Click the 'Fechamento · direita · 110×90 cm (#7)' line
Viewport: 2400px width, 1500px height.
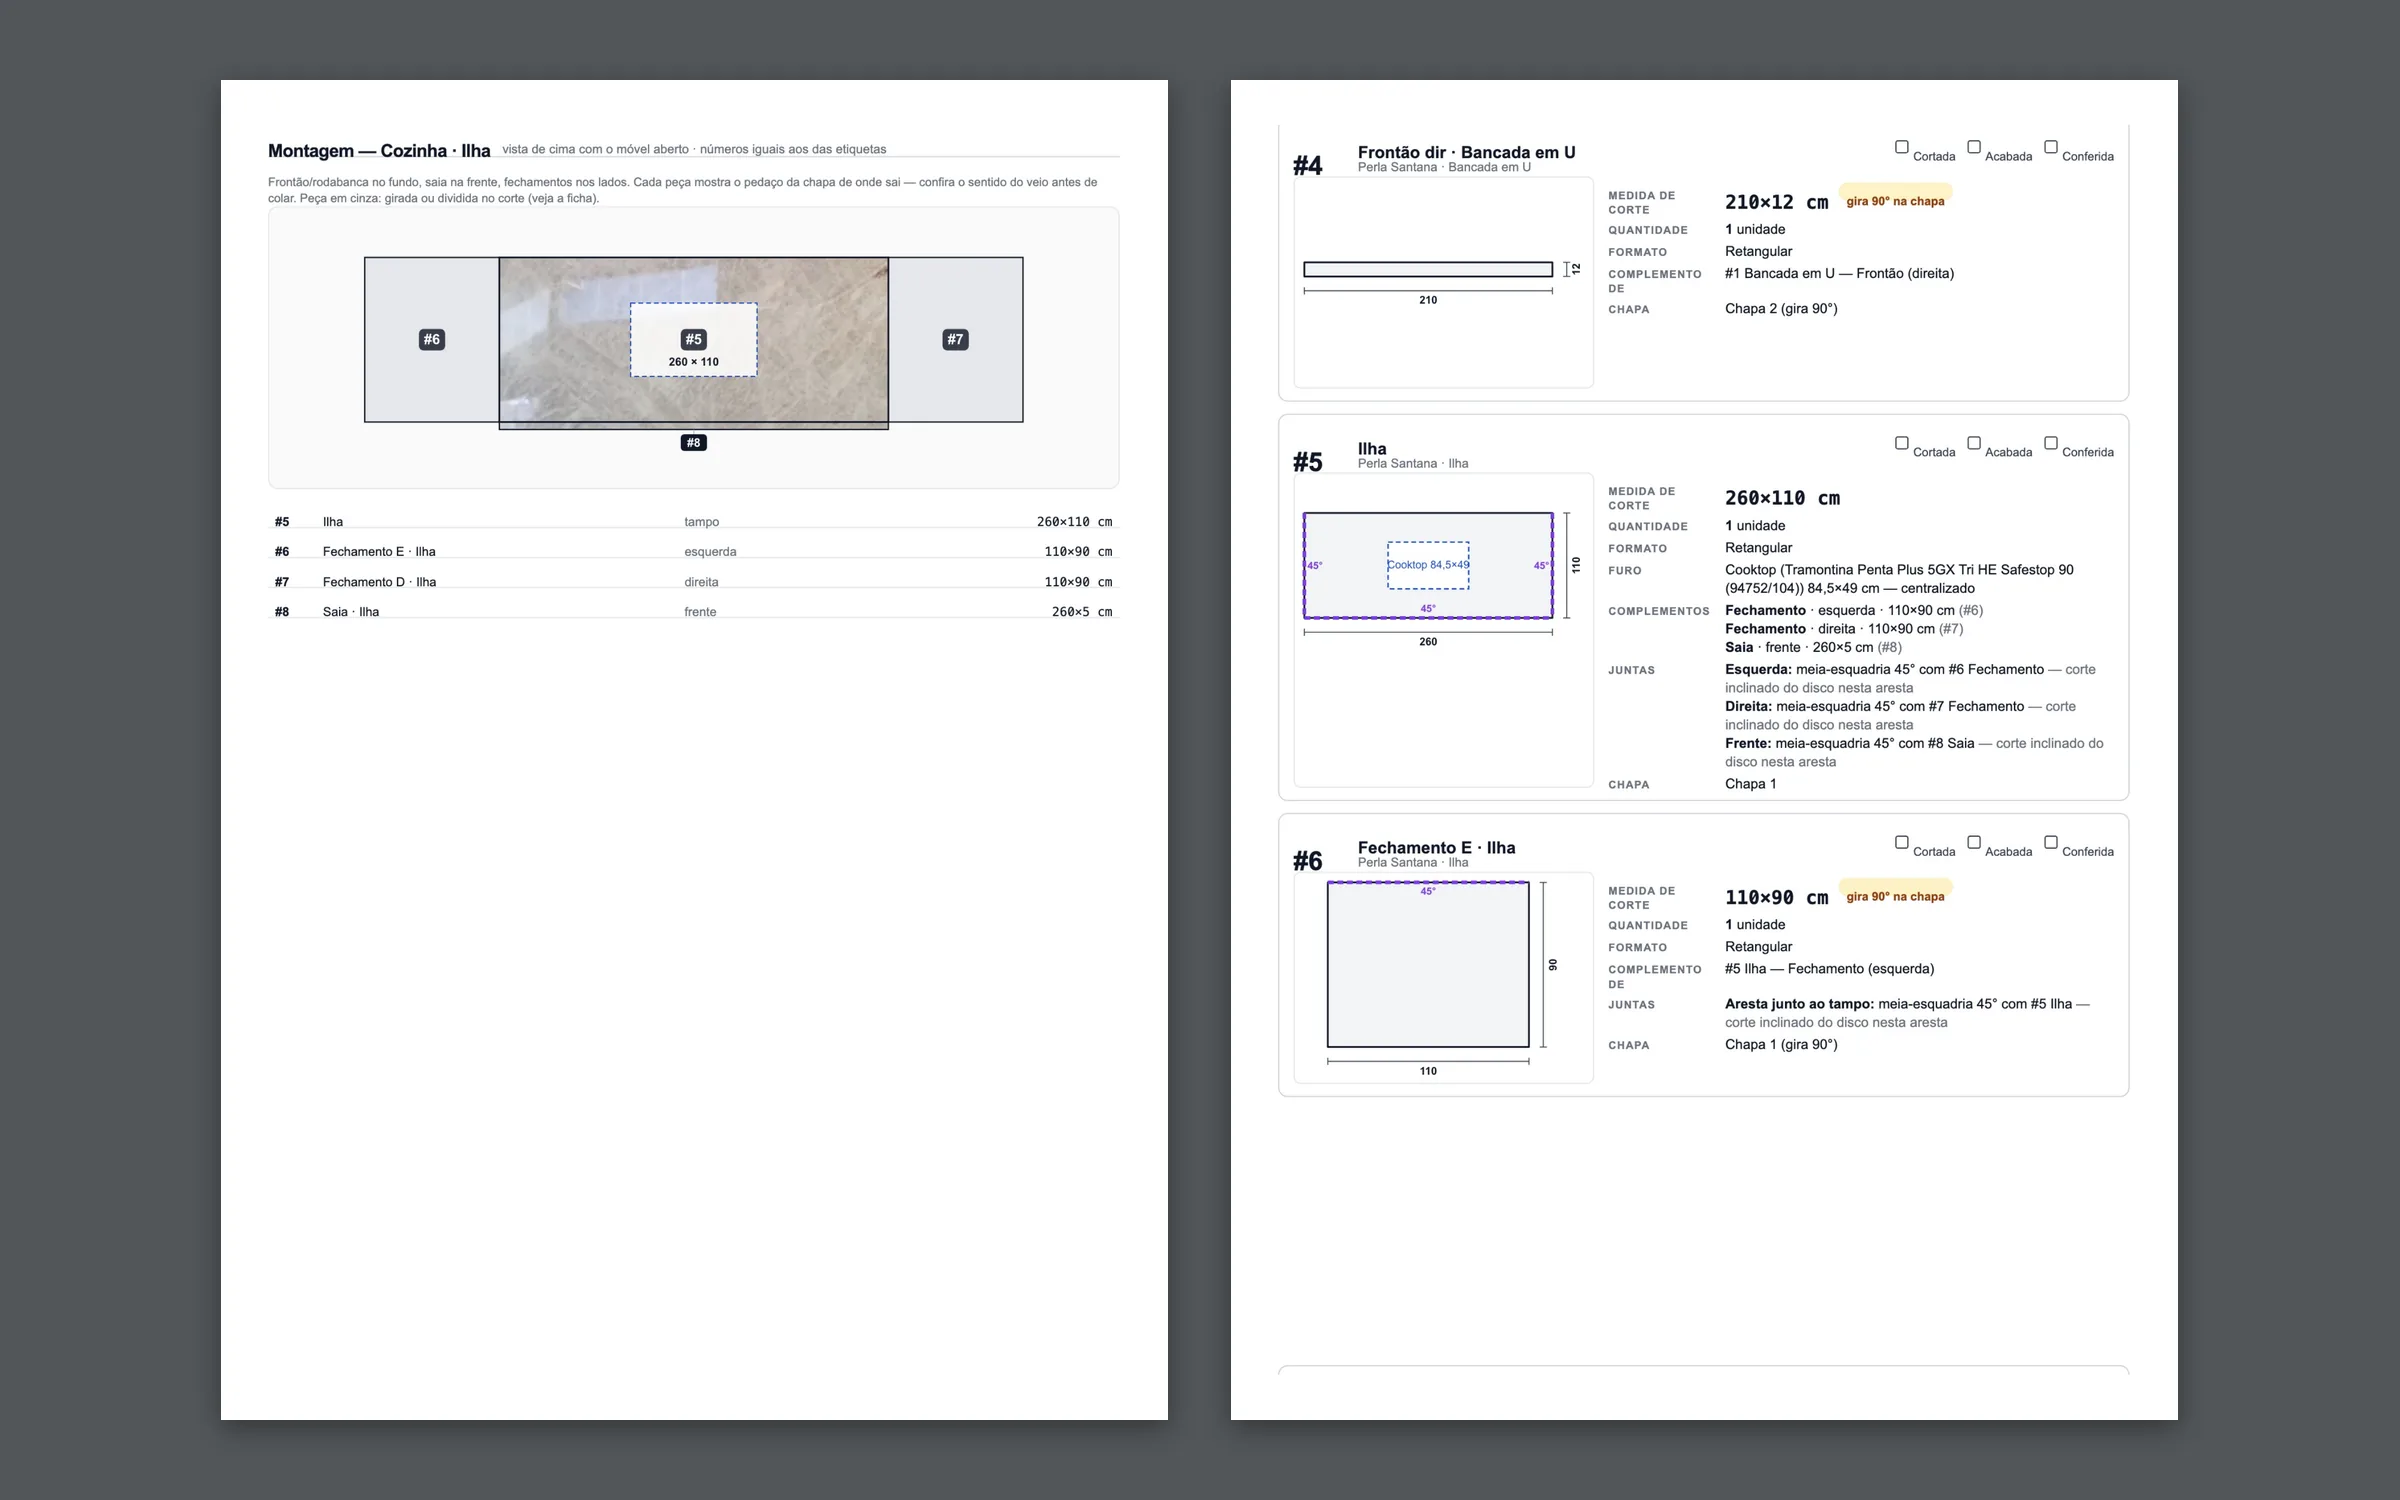[1844, 629]
